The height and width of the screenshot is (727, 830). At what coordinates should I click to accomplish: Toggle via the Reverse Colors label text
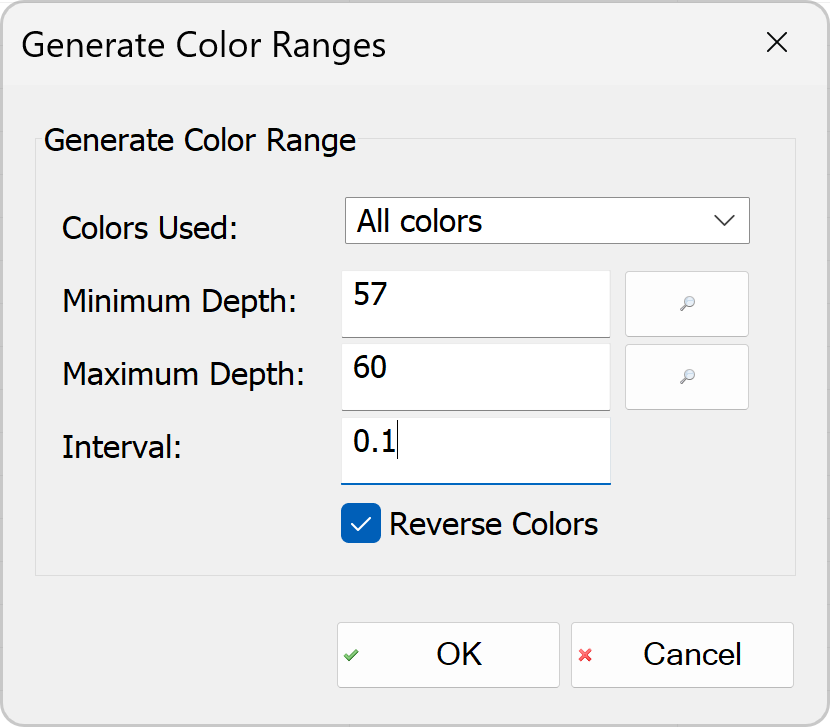[493, 524]
